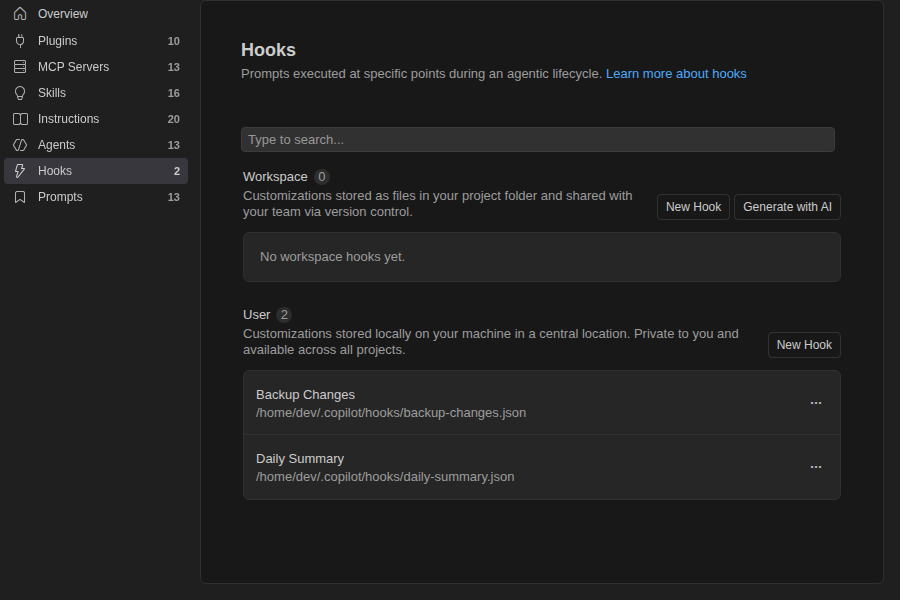The image size is (900, 600).
Task: Open the Prompts section
Action: [x=96, y=197]
